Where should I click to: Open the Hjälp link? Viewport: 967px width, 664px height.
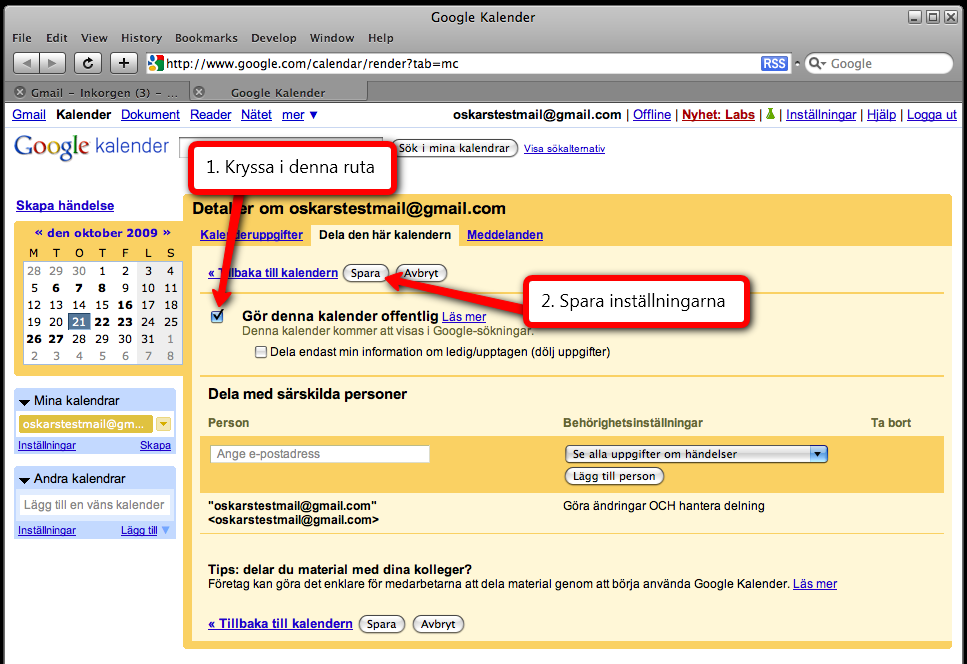881,115
